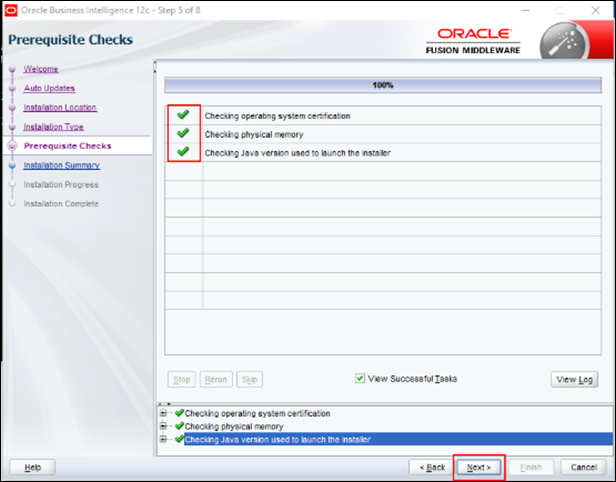The image size is (616, 482).
Task: Open the Auto Updates step
Action: tap(49, 88)
